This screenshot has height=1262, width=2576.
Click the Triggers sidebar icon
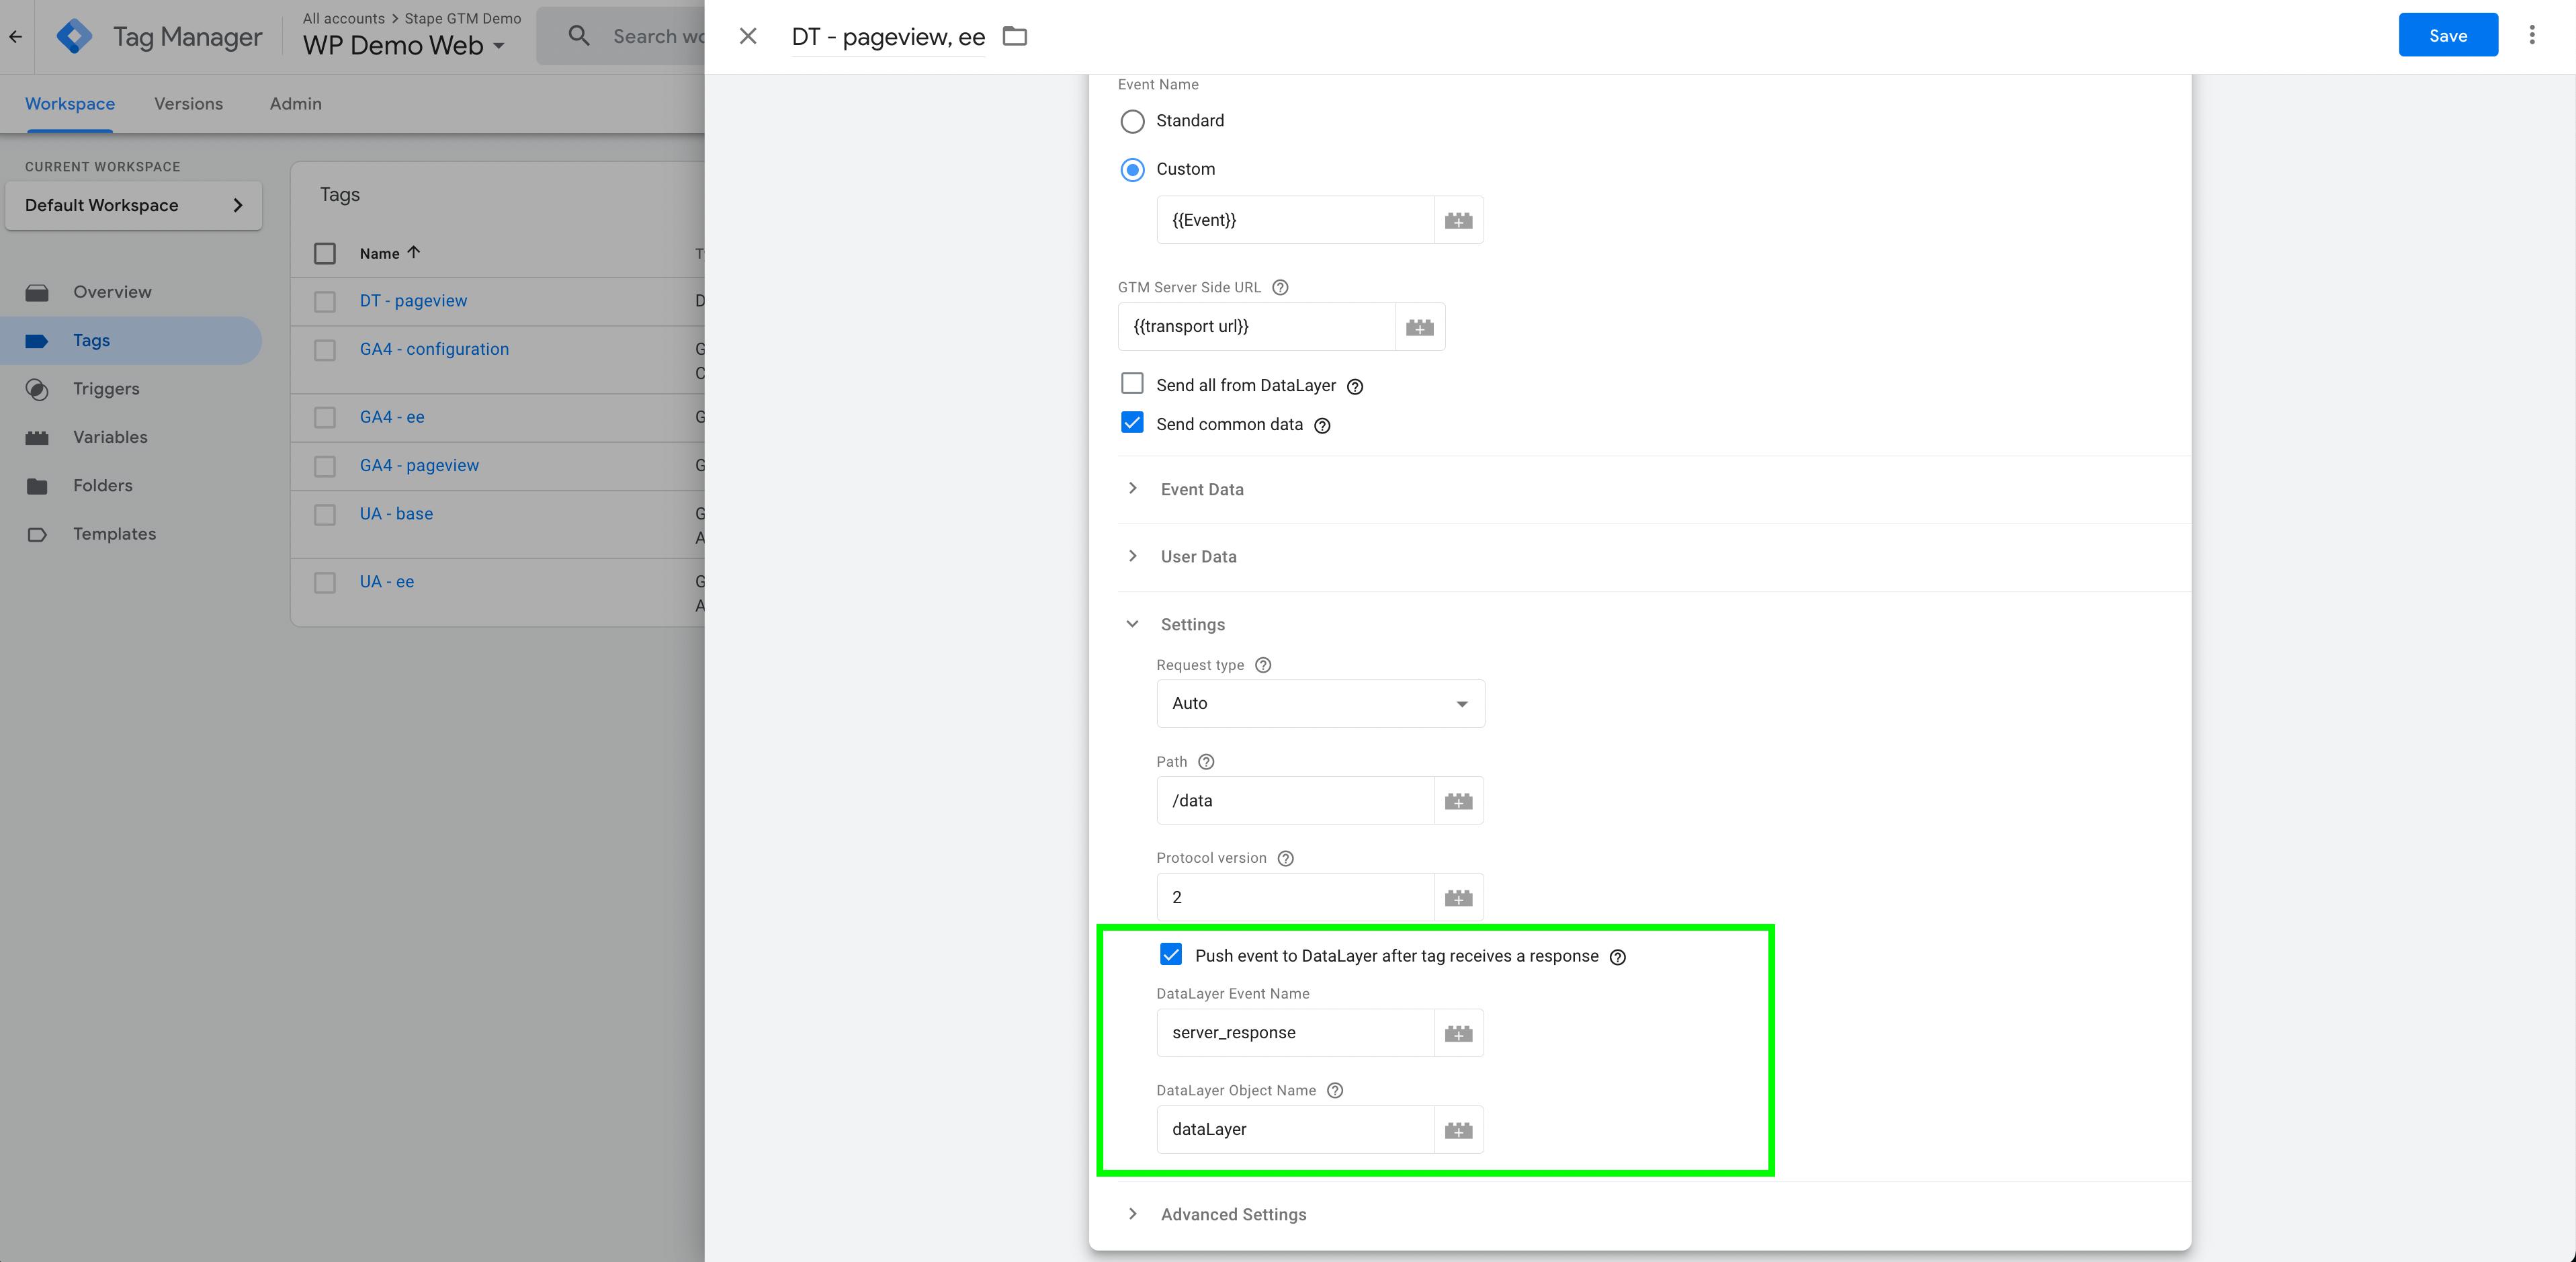pyautogui.click(x=37, y=390)
